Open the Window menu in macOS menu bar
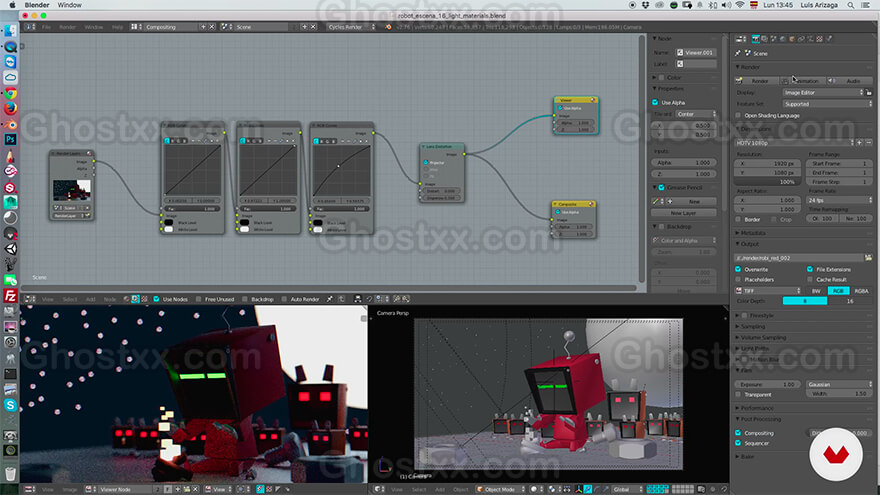The width and height of the screenshot is (880, 495). click(x=70, y=5)
